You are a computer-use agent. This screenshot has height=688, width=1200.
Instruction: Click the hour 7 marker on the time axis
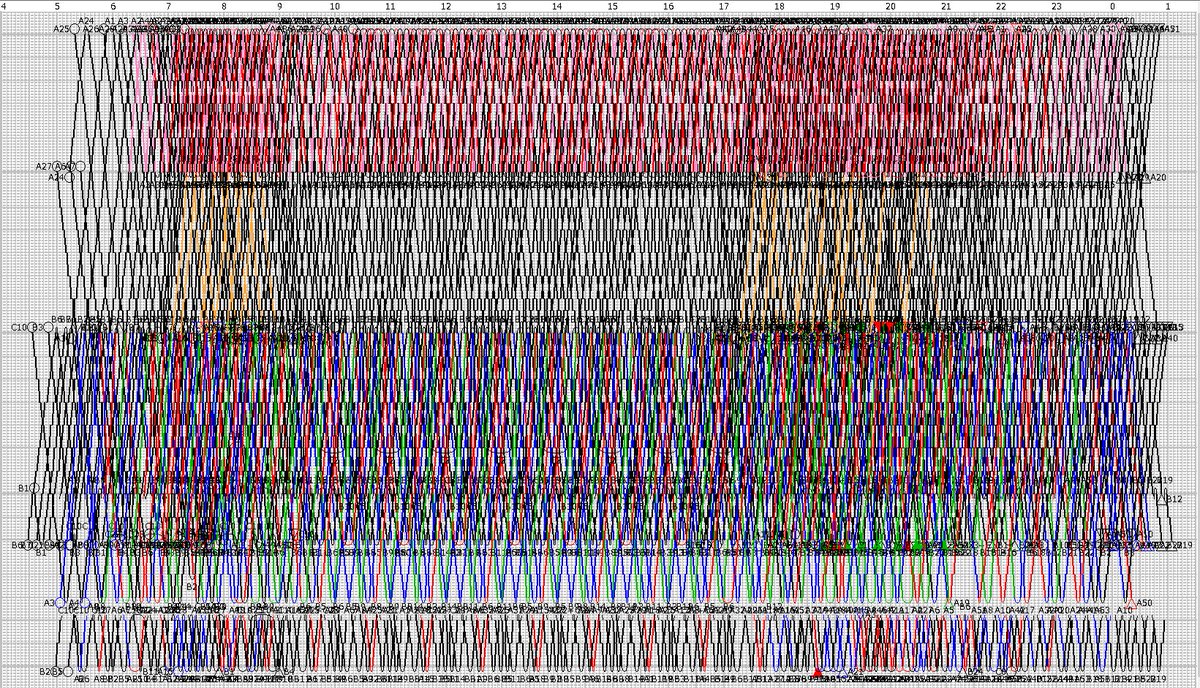tap(168, 6)
